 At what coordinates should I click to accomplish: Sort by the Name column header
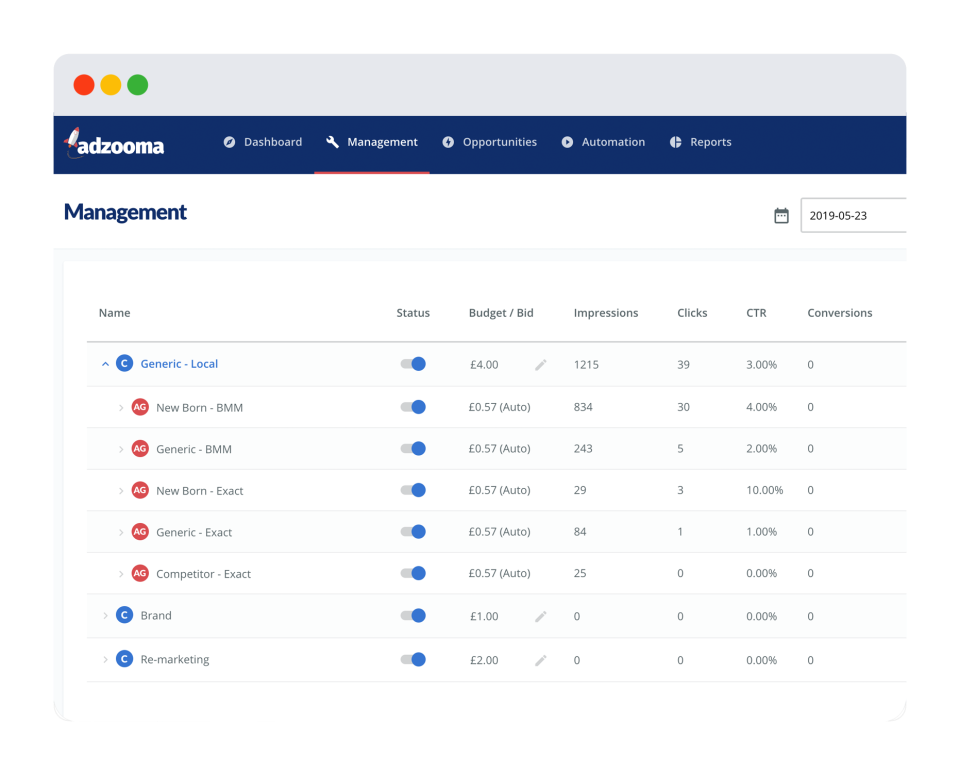114,313
